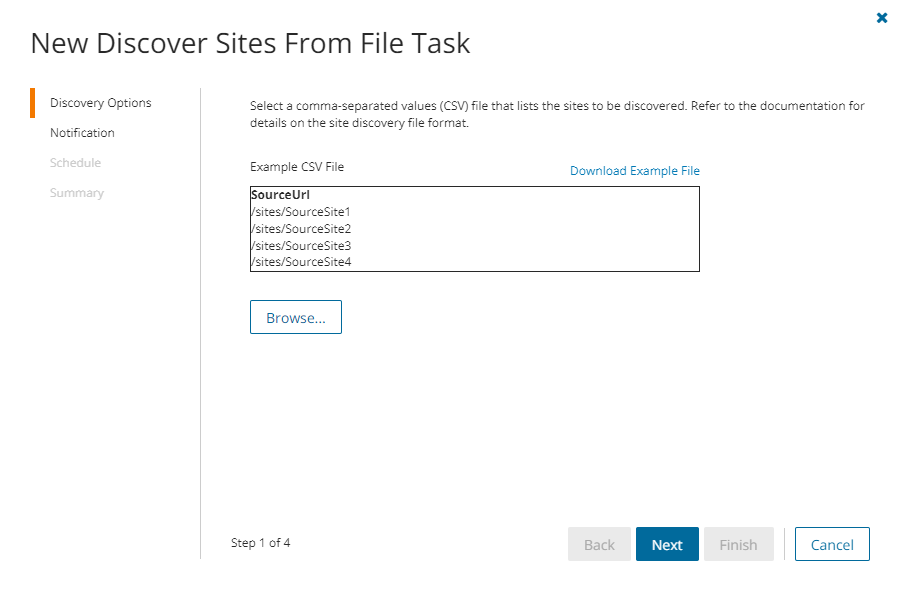Click the SourceUrl header in example
The height and width of the screenshot is (591, 900).
[281, 195]
